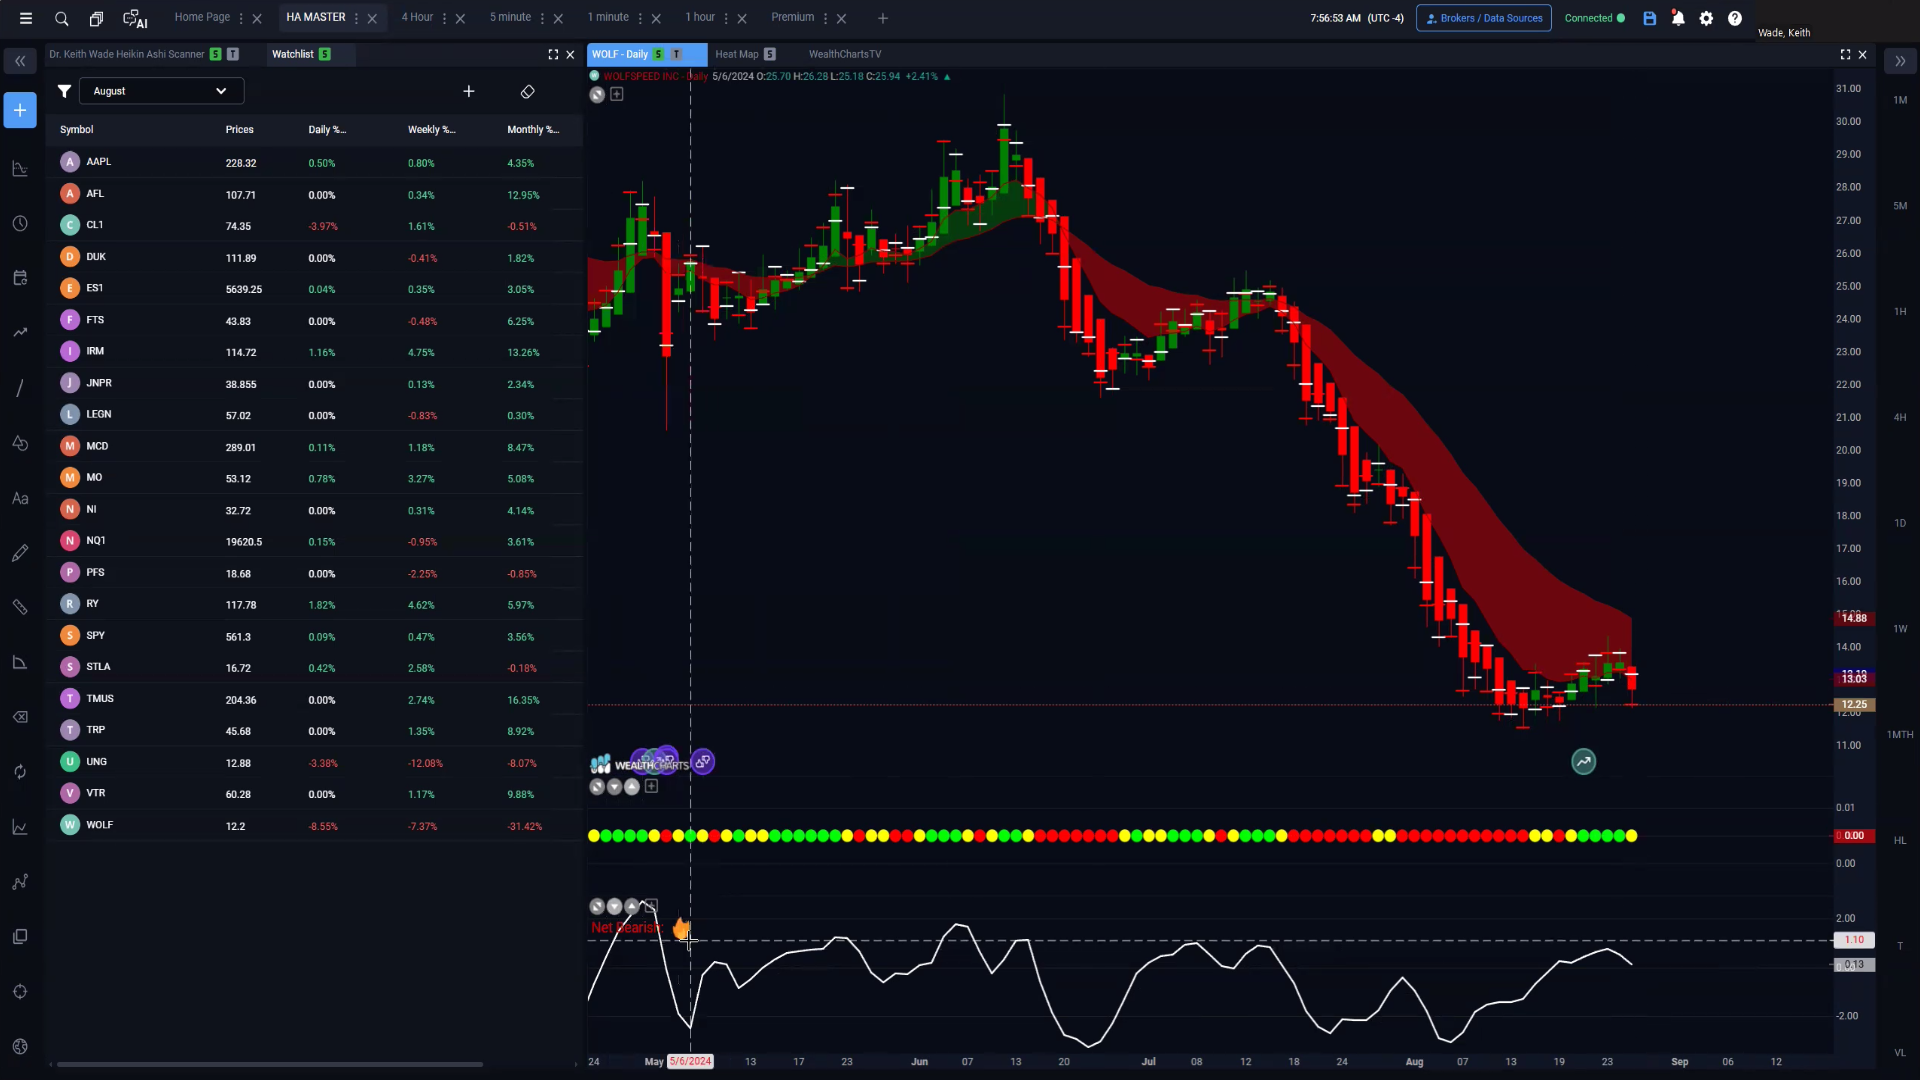Image resolution: width=1920 pixels, height=1080 pixels.
Task: Add indicator with plus box on price pane
Action: click(617, 94)
